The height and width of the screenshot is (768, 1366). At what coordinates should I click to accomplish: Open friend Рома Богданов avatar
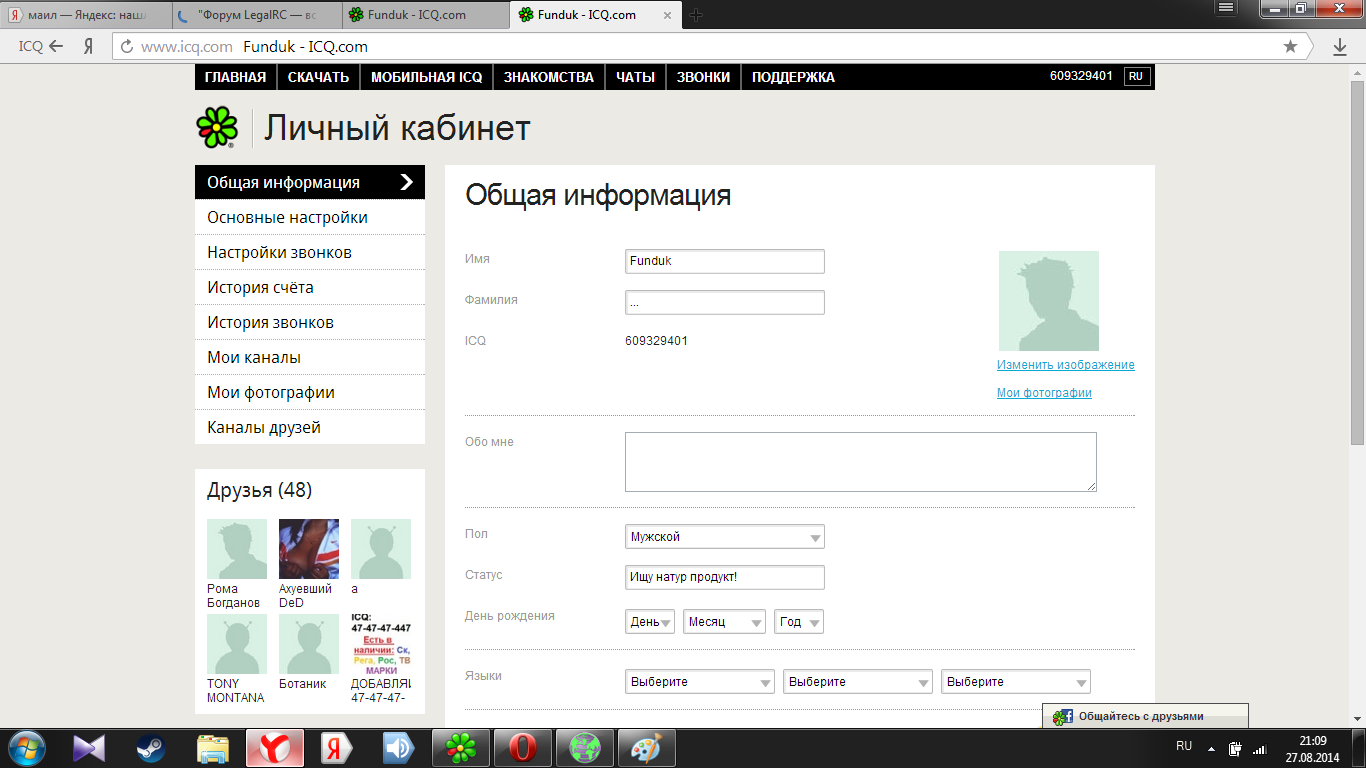coord(237,549)
